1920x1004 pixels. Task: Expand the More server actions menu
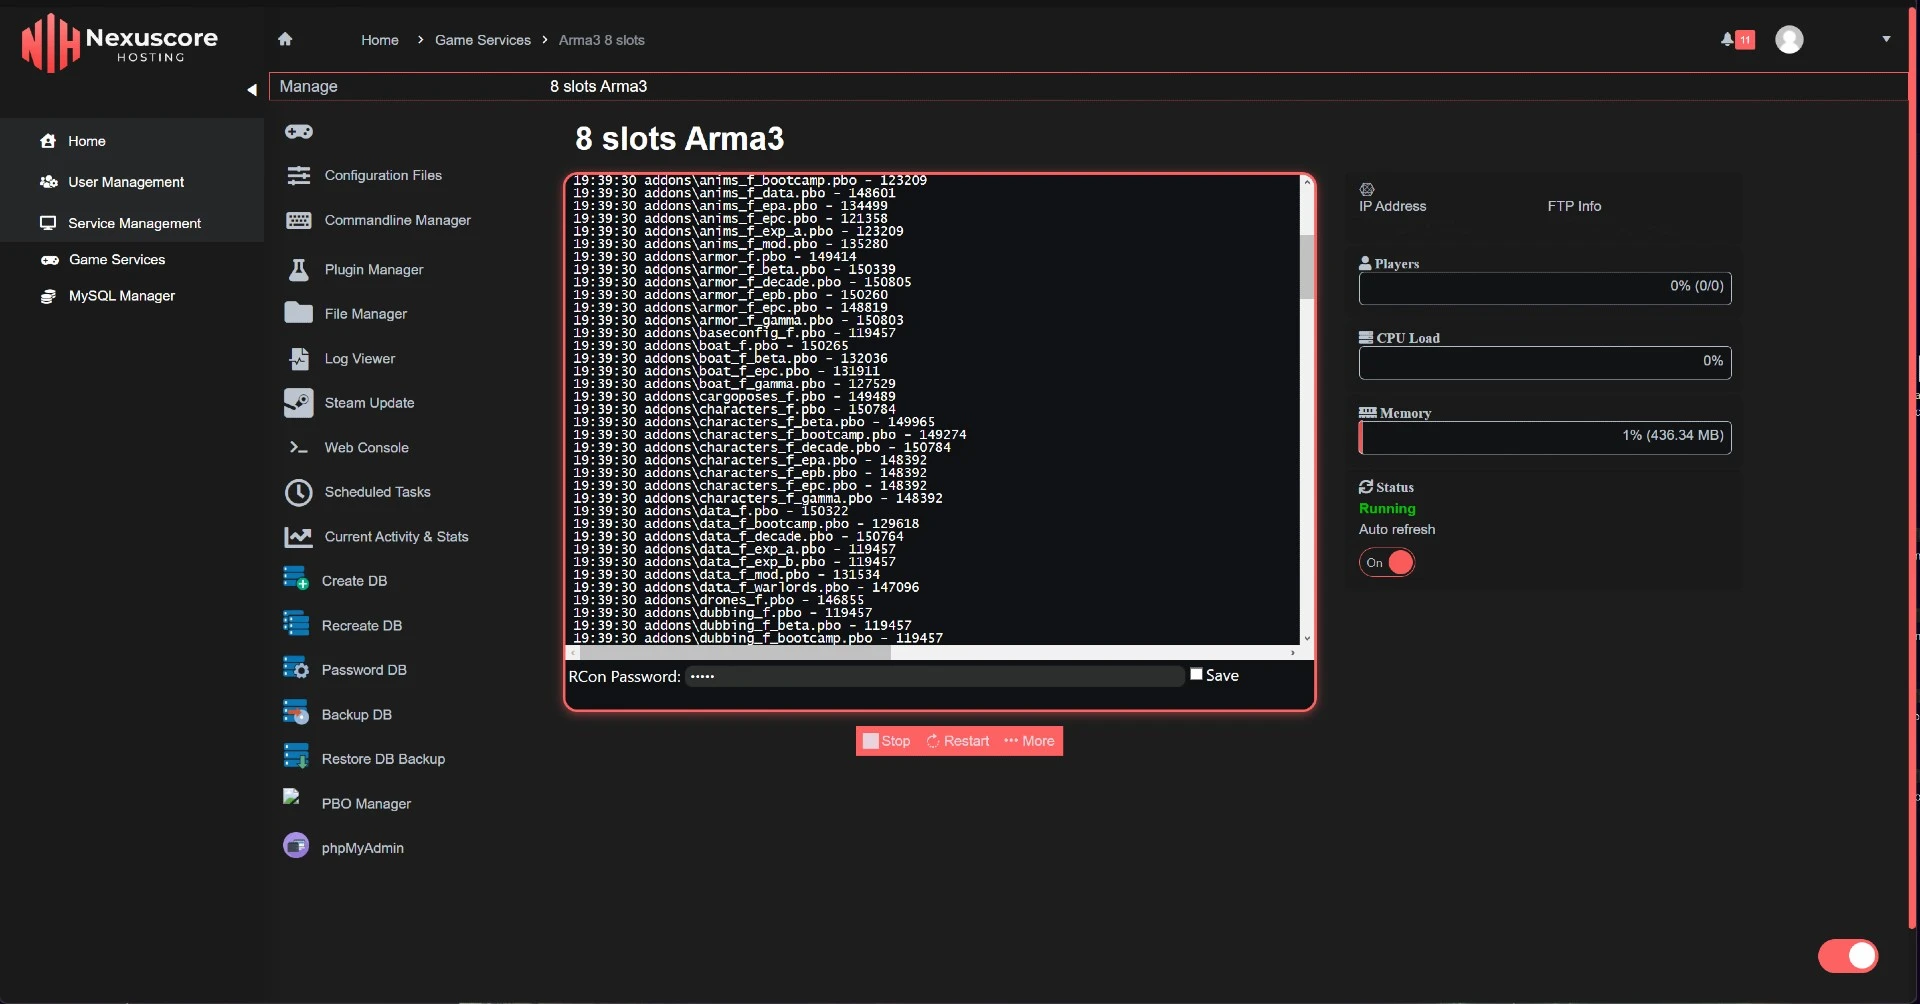coord(1029,741)
